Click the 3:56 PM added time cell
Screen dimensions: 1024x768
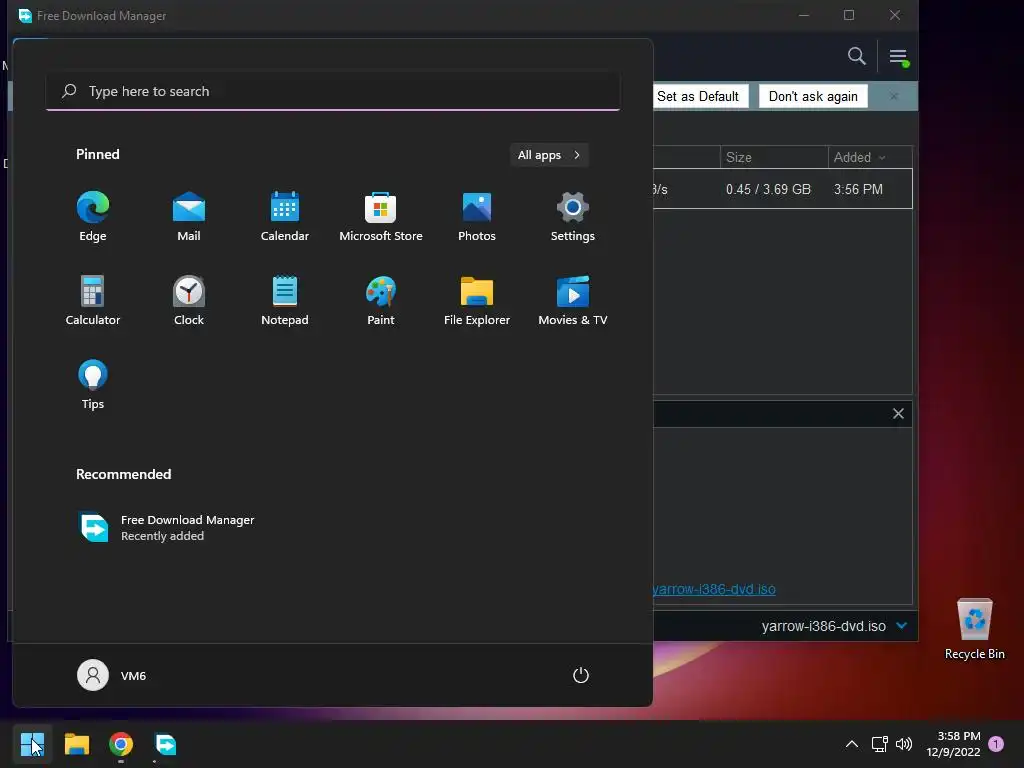[858, 189]
